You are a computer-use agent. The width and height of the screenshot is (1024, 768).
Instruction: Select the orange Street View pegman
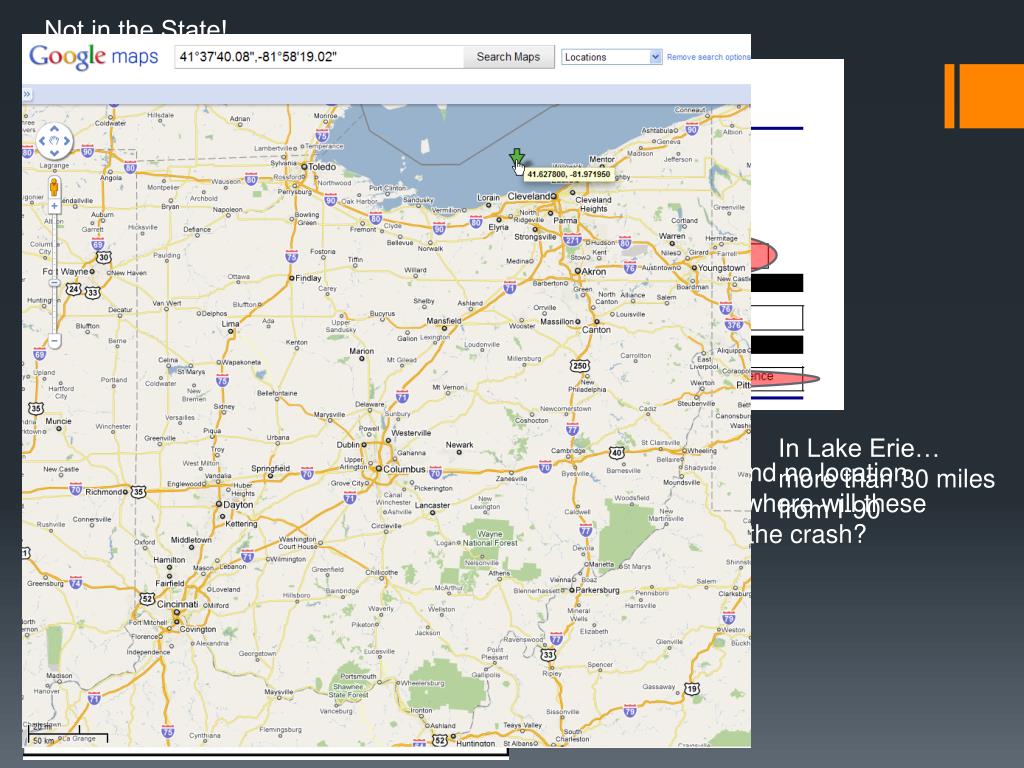point(54,188)
